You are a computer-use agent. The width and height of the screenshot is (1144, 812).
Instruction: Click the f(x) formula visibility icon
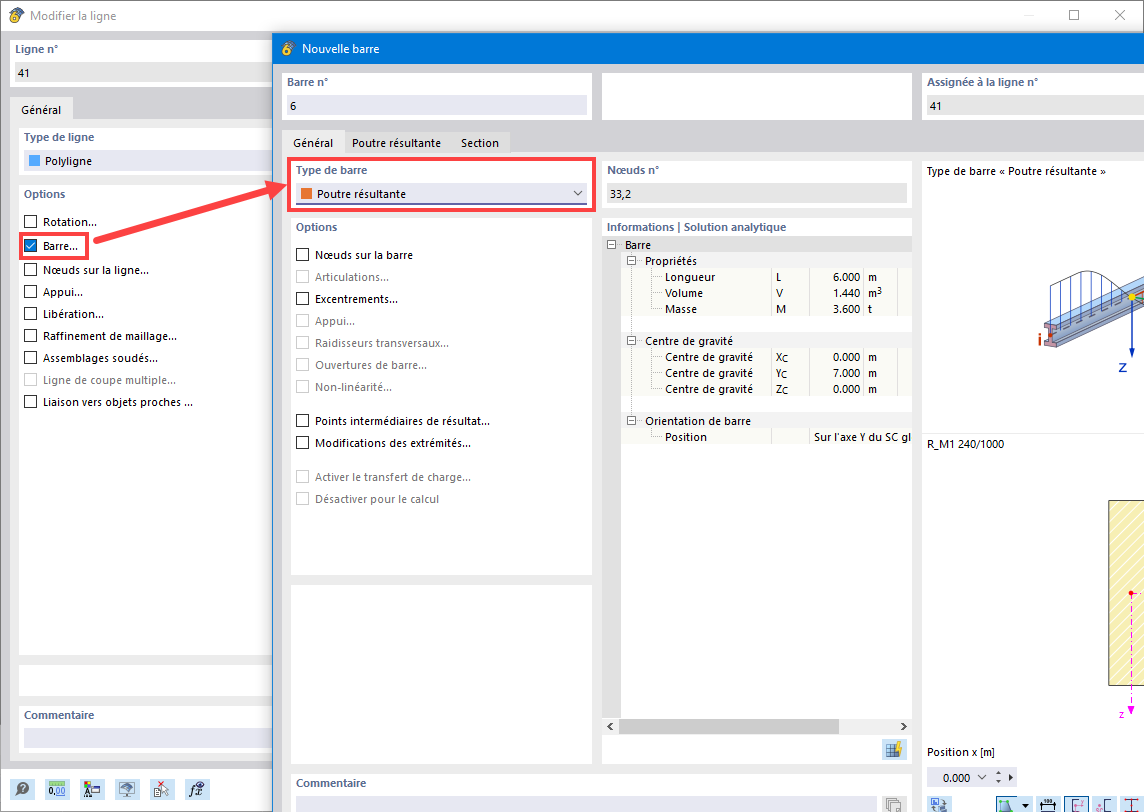click(197, 789)
